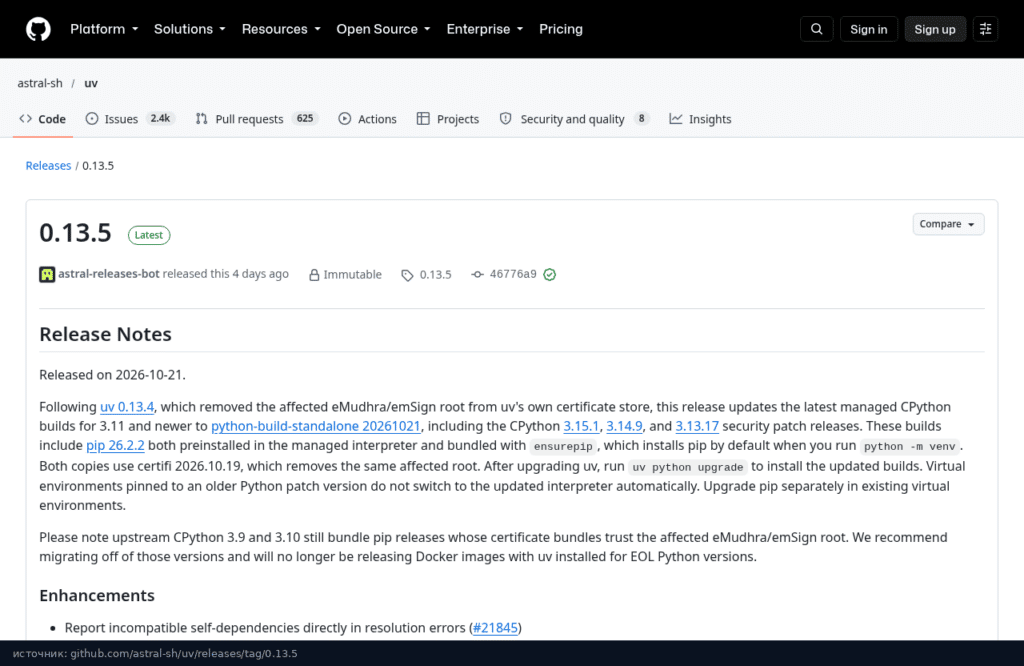Expand the Resources menu

281,29
